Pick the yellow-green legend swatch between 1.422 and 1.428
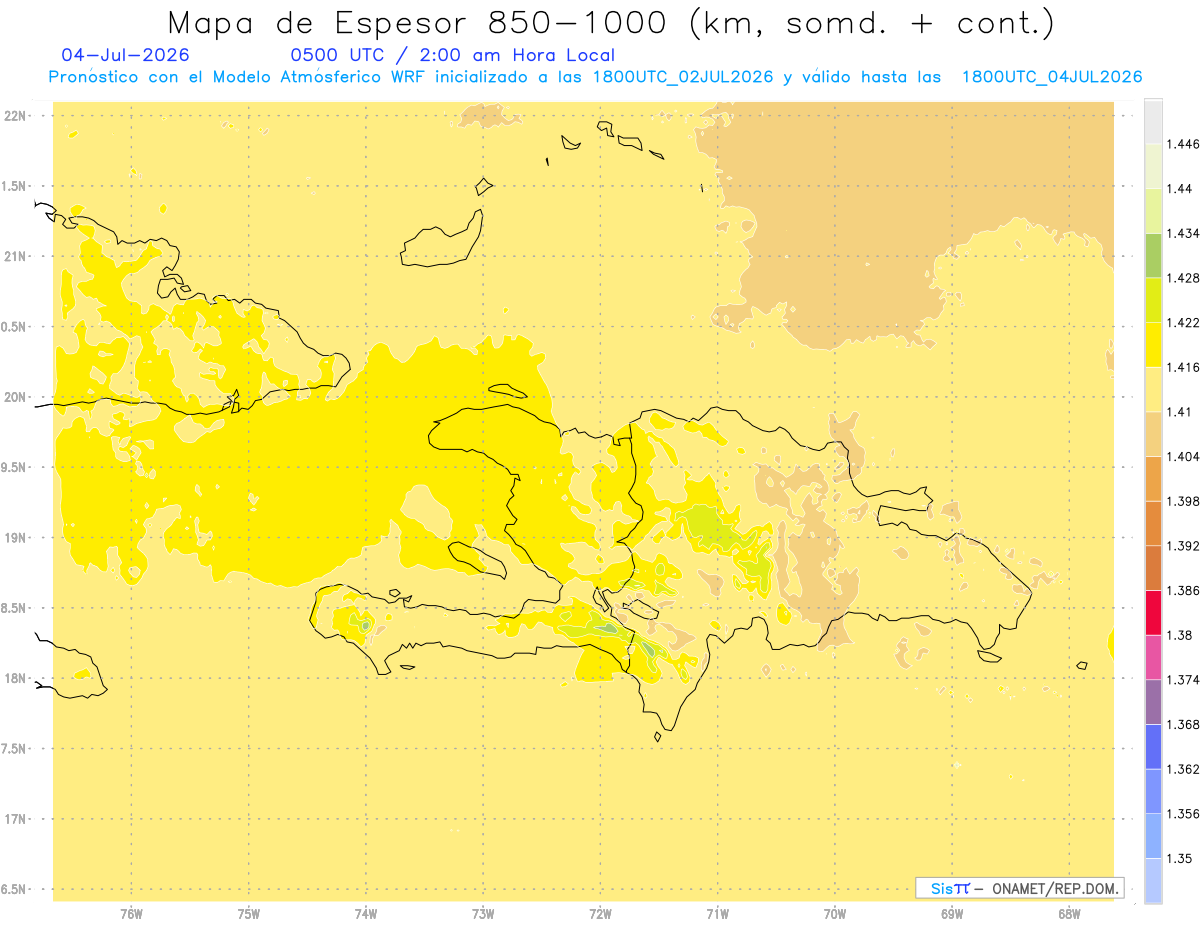The width and height of the screenshot is (1200, 927). 1153,300
